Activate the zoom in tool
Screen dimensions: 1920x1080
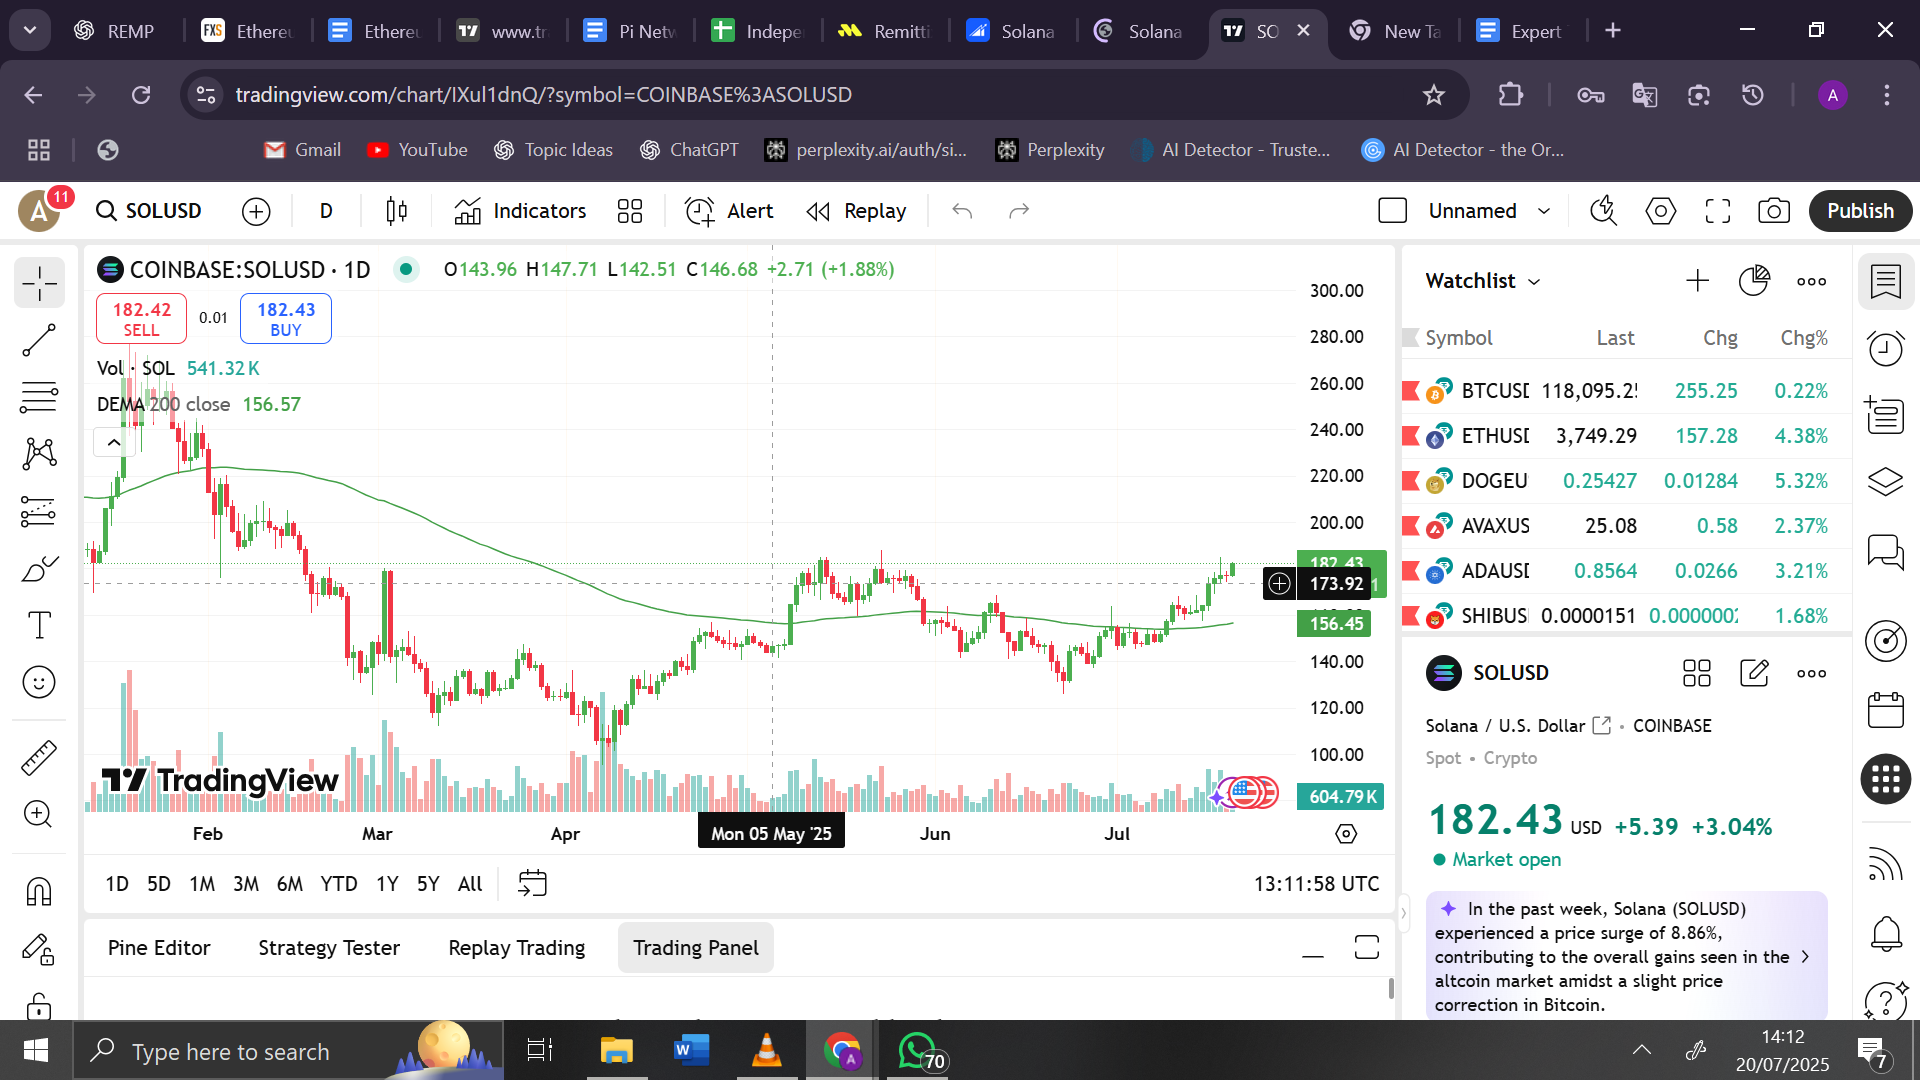[x=39, y=815]
